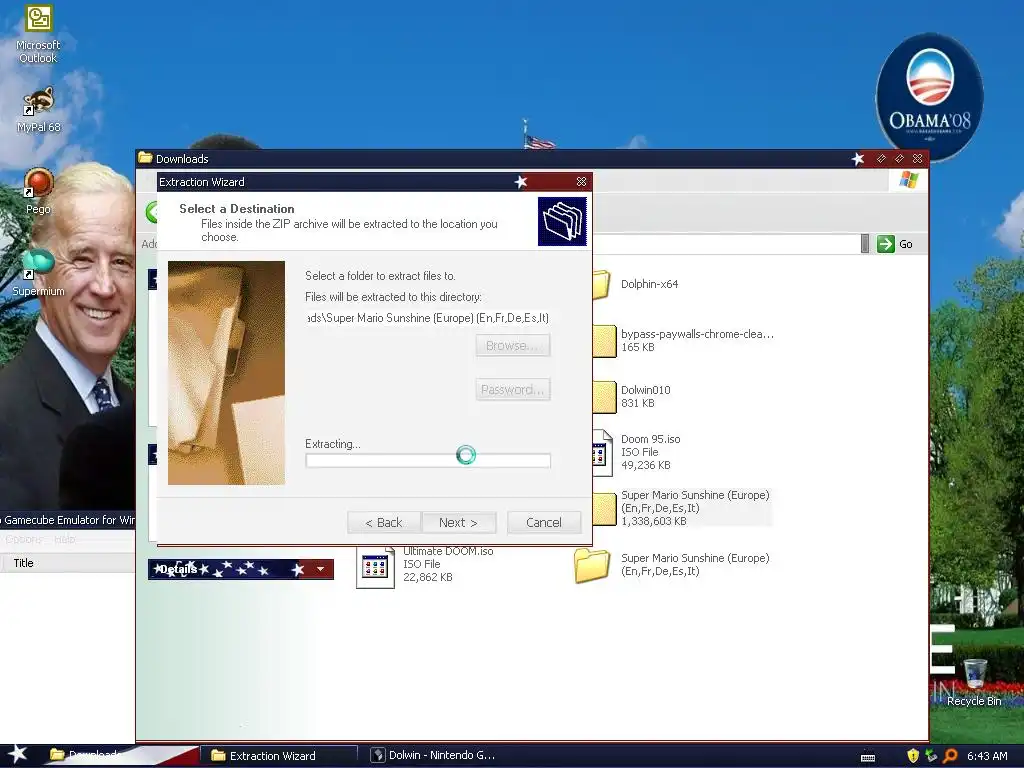
Task: Open Microsoft Outlook desktop icon
Action: click(x=38, y=34)
